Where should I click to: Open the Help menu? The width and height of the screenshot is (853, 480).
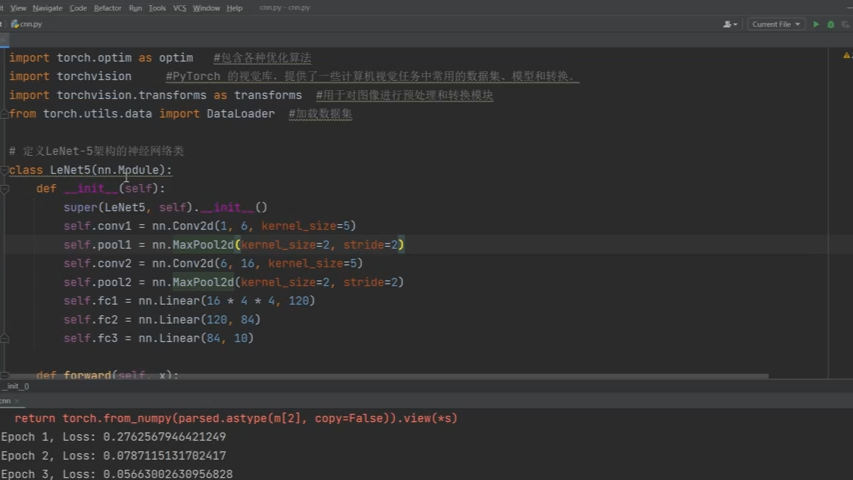(234, 8)
